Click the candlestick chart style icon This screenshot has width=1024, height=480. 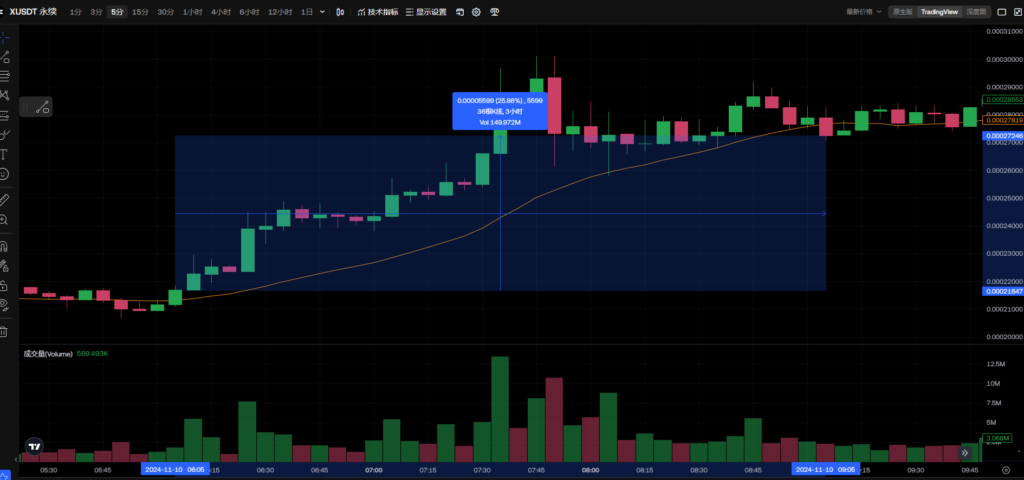coord(342,12)
